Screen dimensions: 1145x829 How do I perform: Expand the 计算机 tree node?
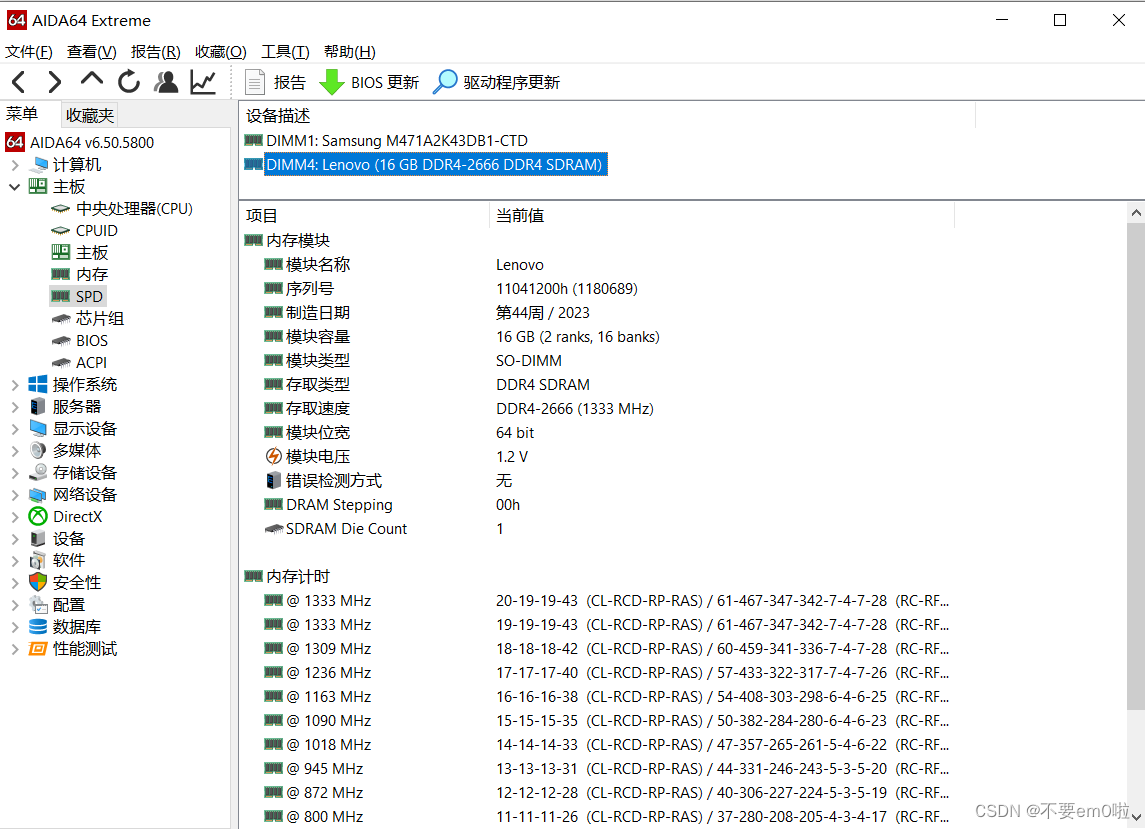(15, 165)
